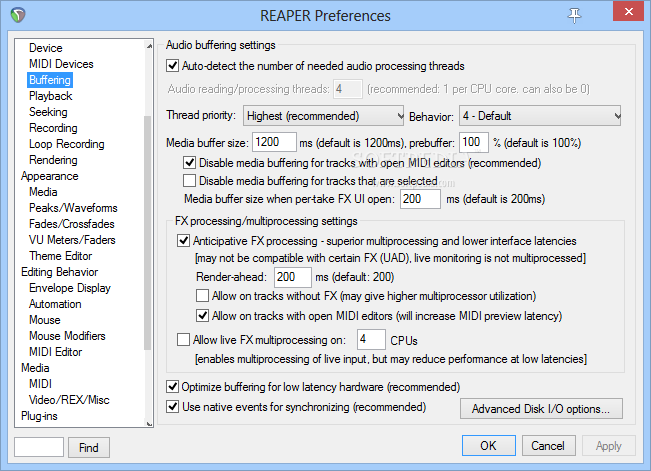Open Advanced Disk I/O options

tap(541, 409)
